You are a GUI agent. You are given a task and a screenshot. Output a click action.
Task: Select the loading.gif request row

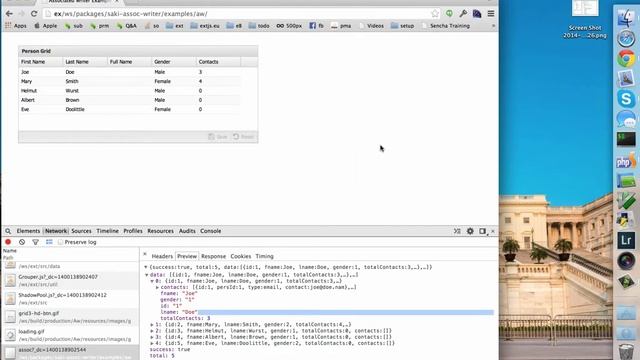pos(70,335)
